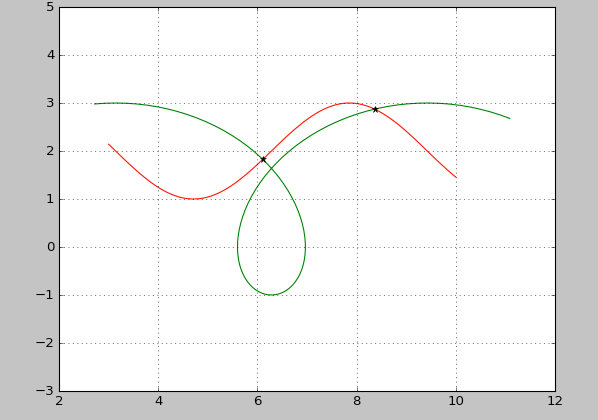Click the x-axis tick label 4
The image size is (598, 420).
tap(159, 401)
